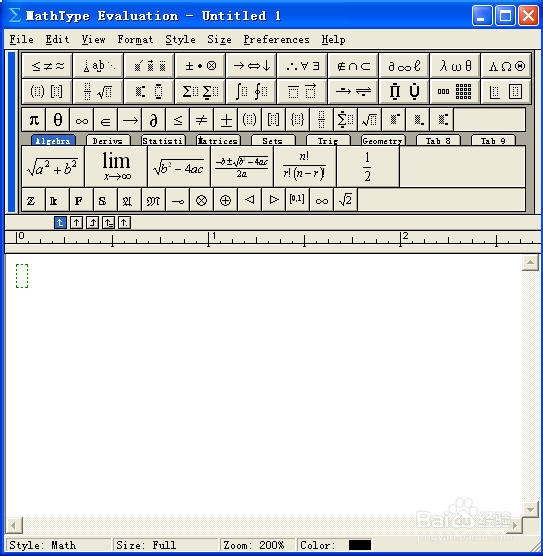Select the highlighted left-justified tab stop

(60, 223)
